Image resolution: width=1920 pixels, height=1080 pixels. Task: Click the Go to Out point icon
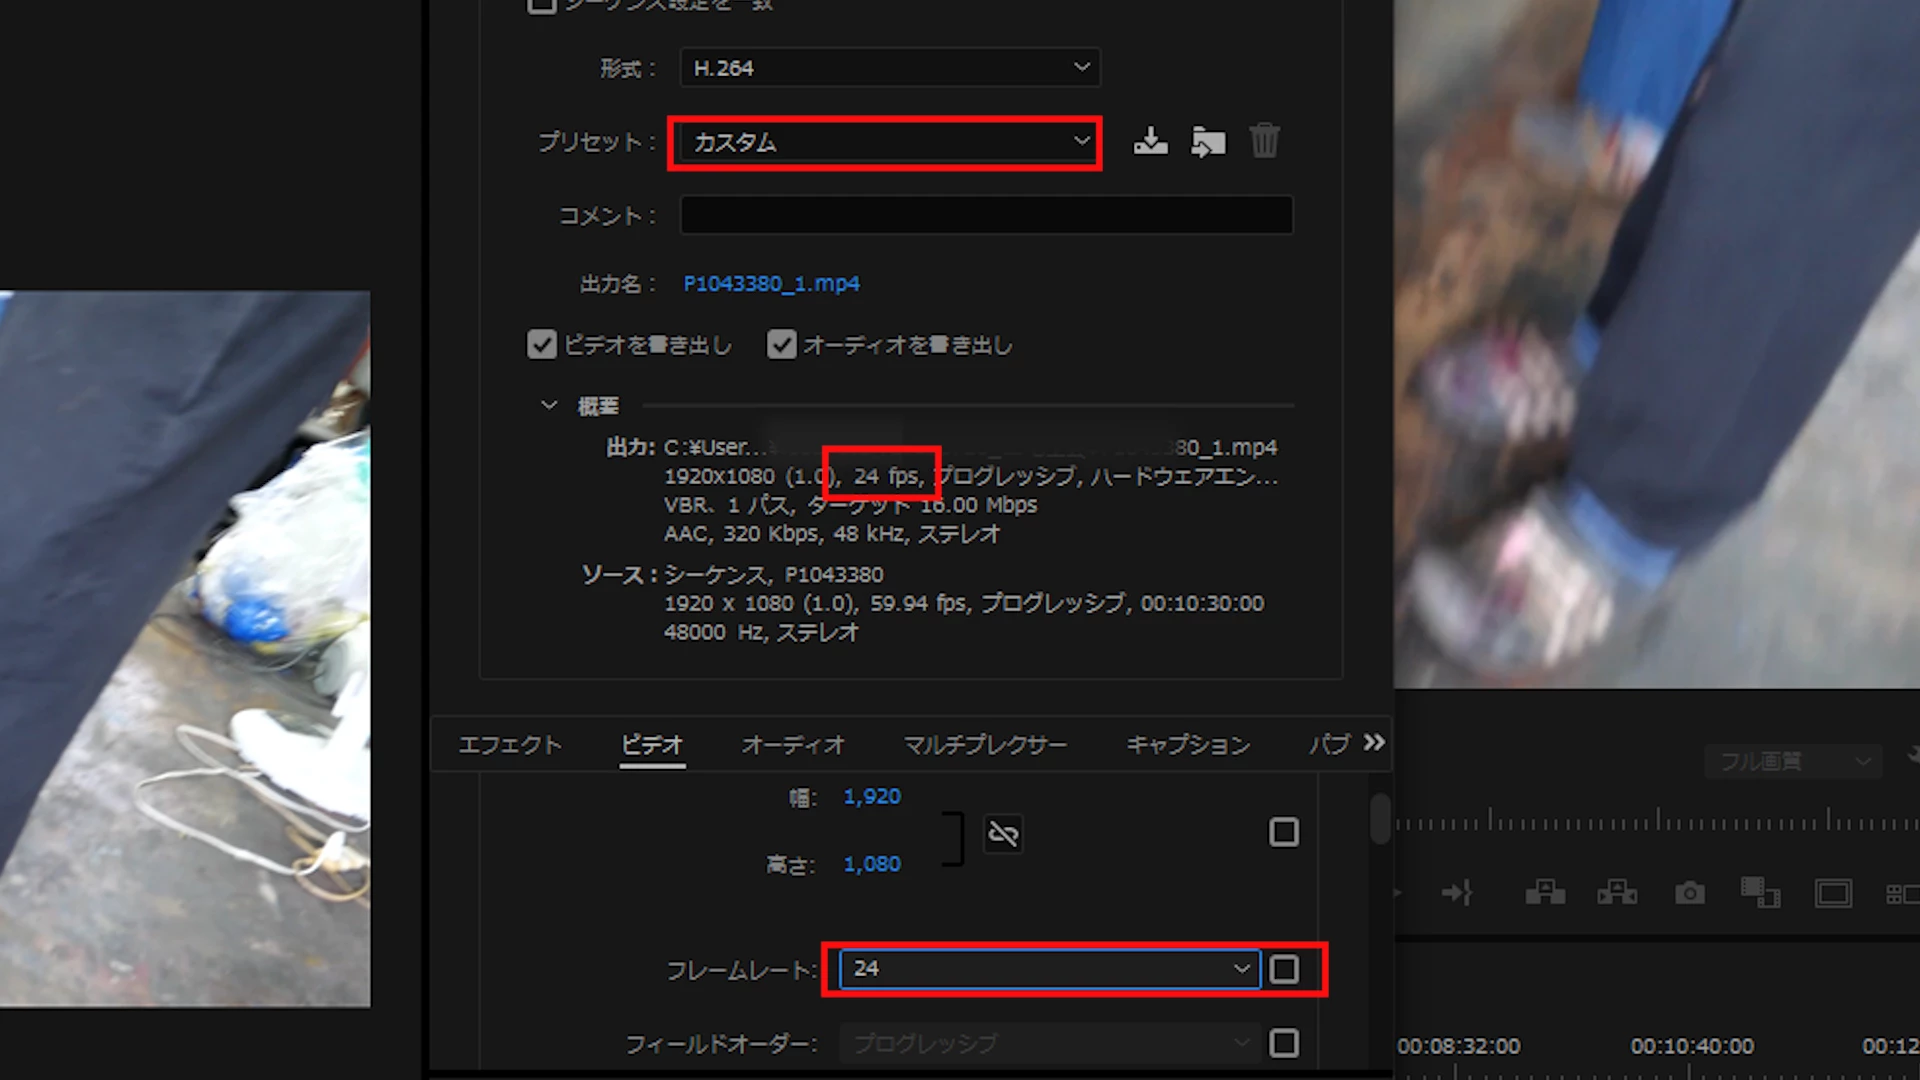tap(1457, 892)
